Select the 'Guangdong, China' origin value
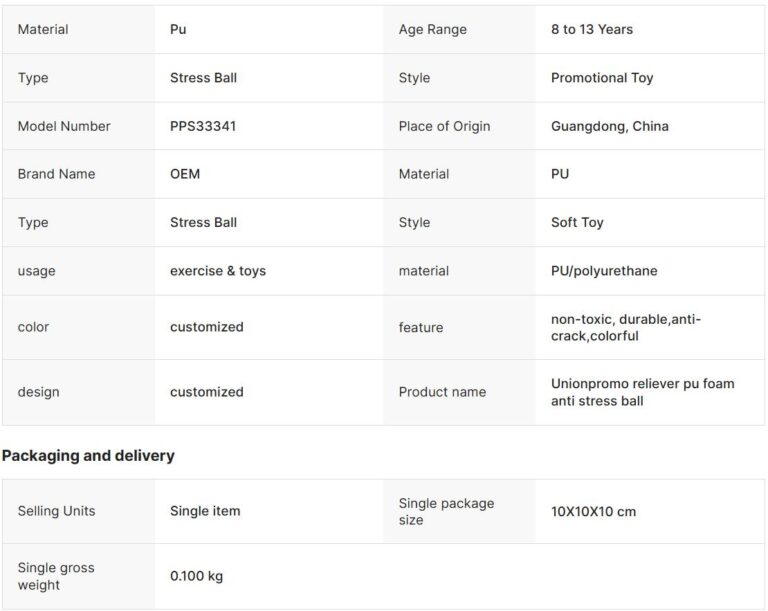The height and width of the screenshot is (611, 768). tap(609, 126)
